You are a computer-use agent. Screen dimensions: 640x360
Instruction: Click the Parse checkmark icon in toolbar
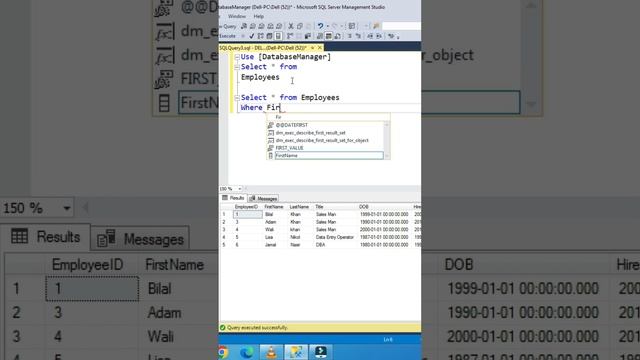point(251,36)
